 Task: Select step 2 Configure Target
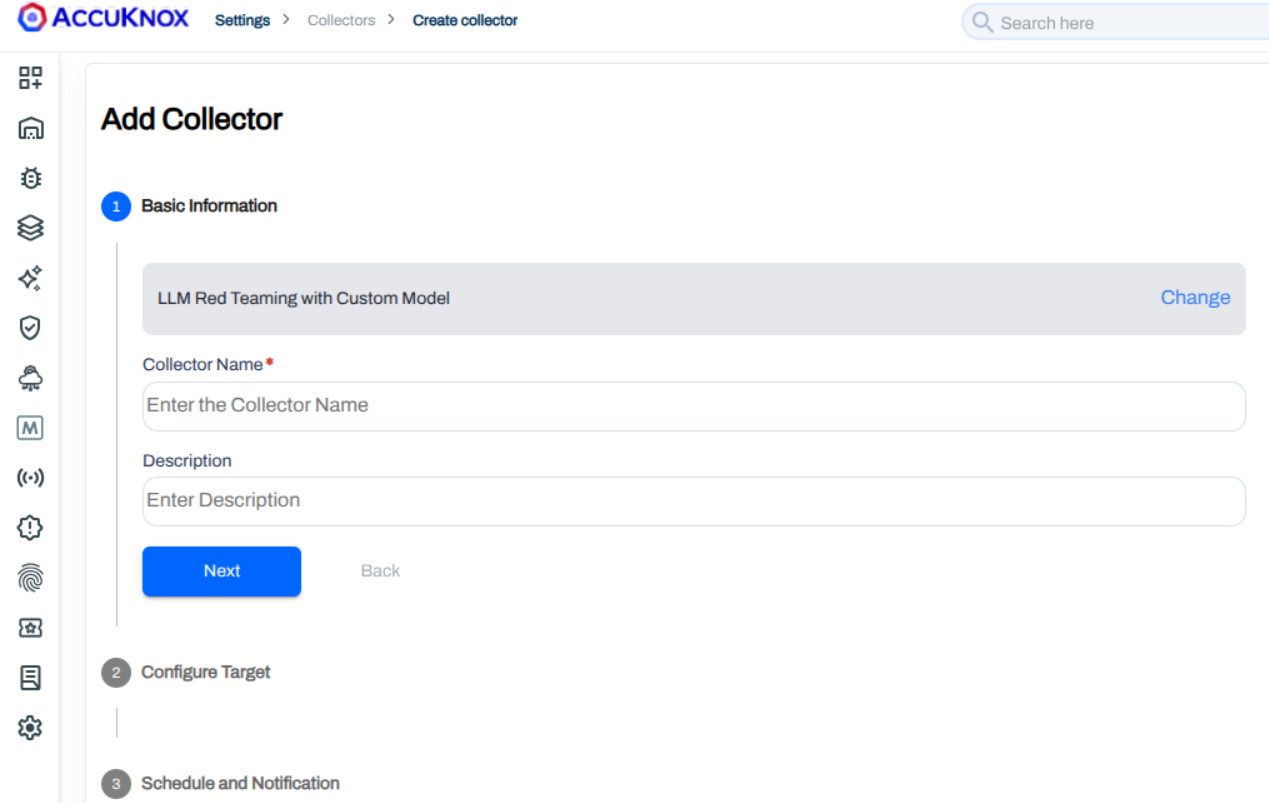coord(186,672)
